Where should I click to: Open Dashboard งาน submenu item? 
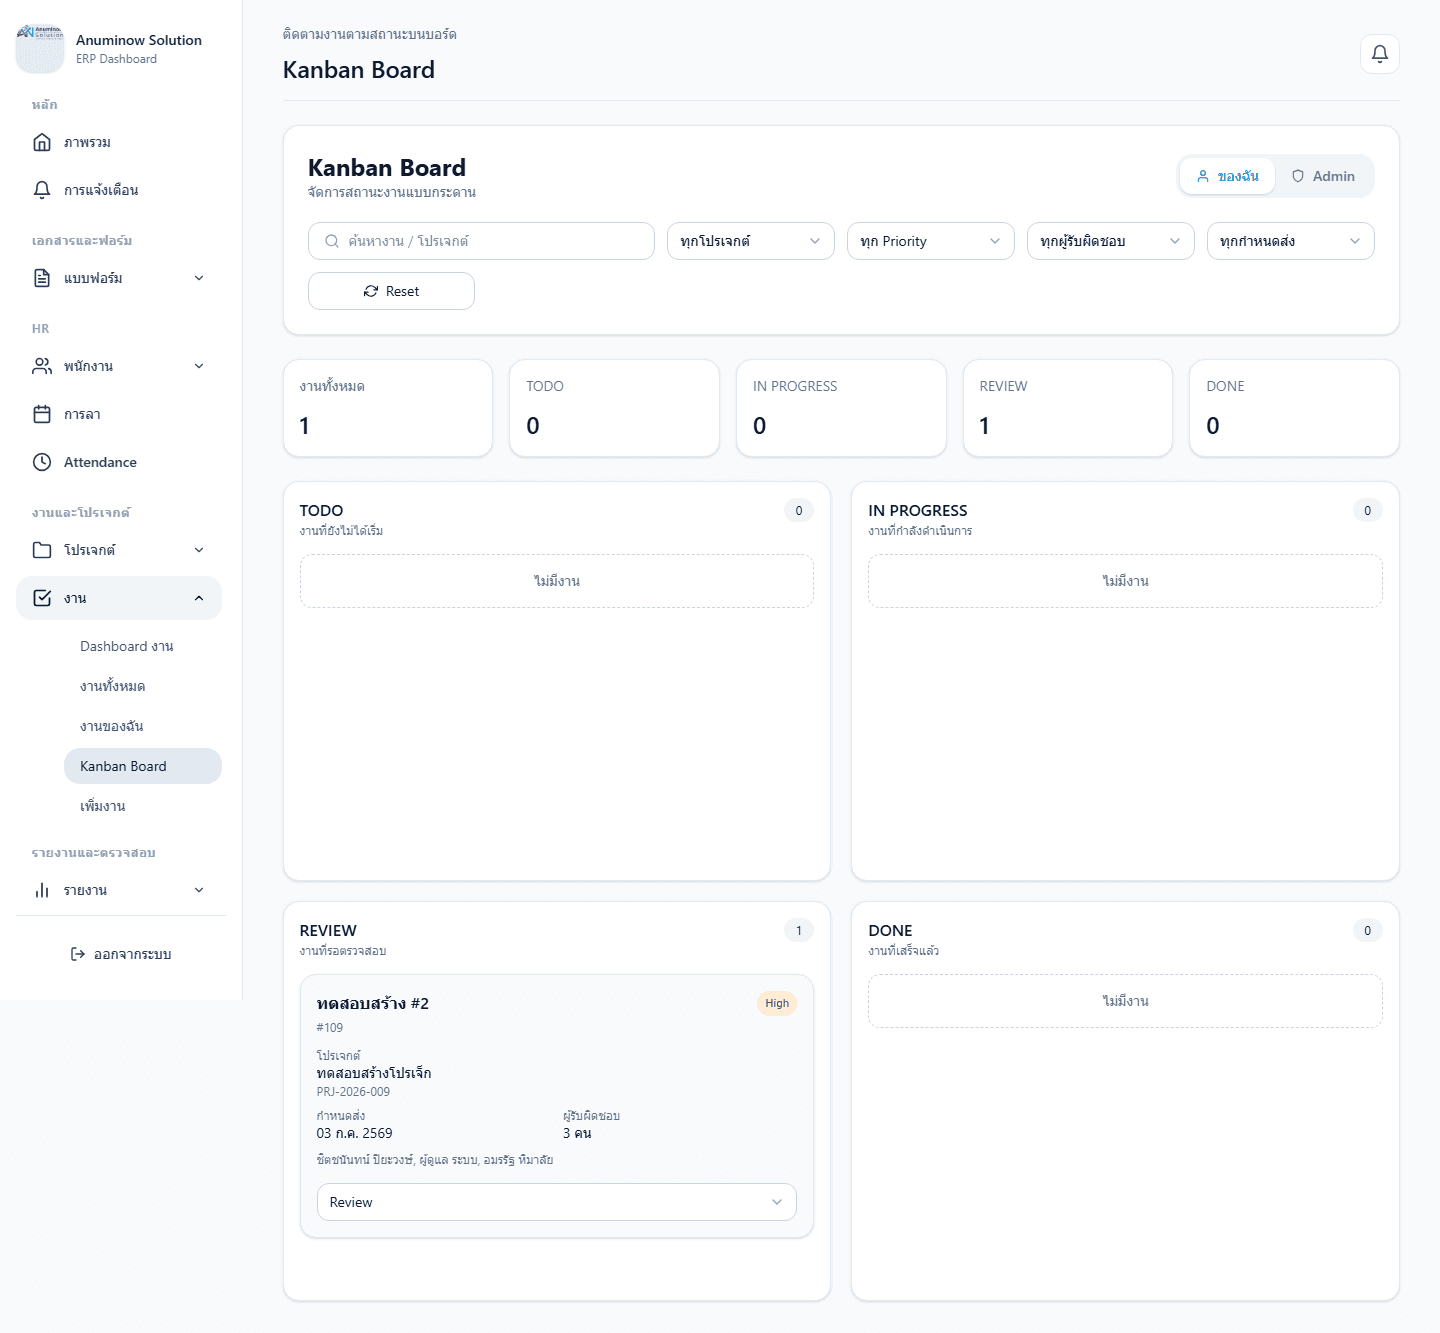[143, 646]
